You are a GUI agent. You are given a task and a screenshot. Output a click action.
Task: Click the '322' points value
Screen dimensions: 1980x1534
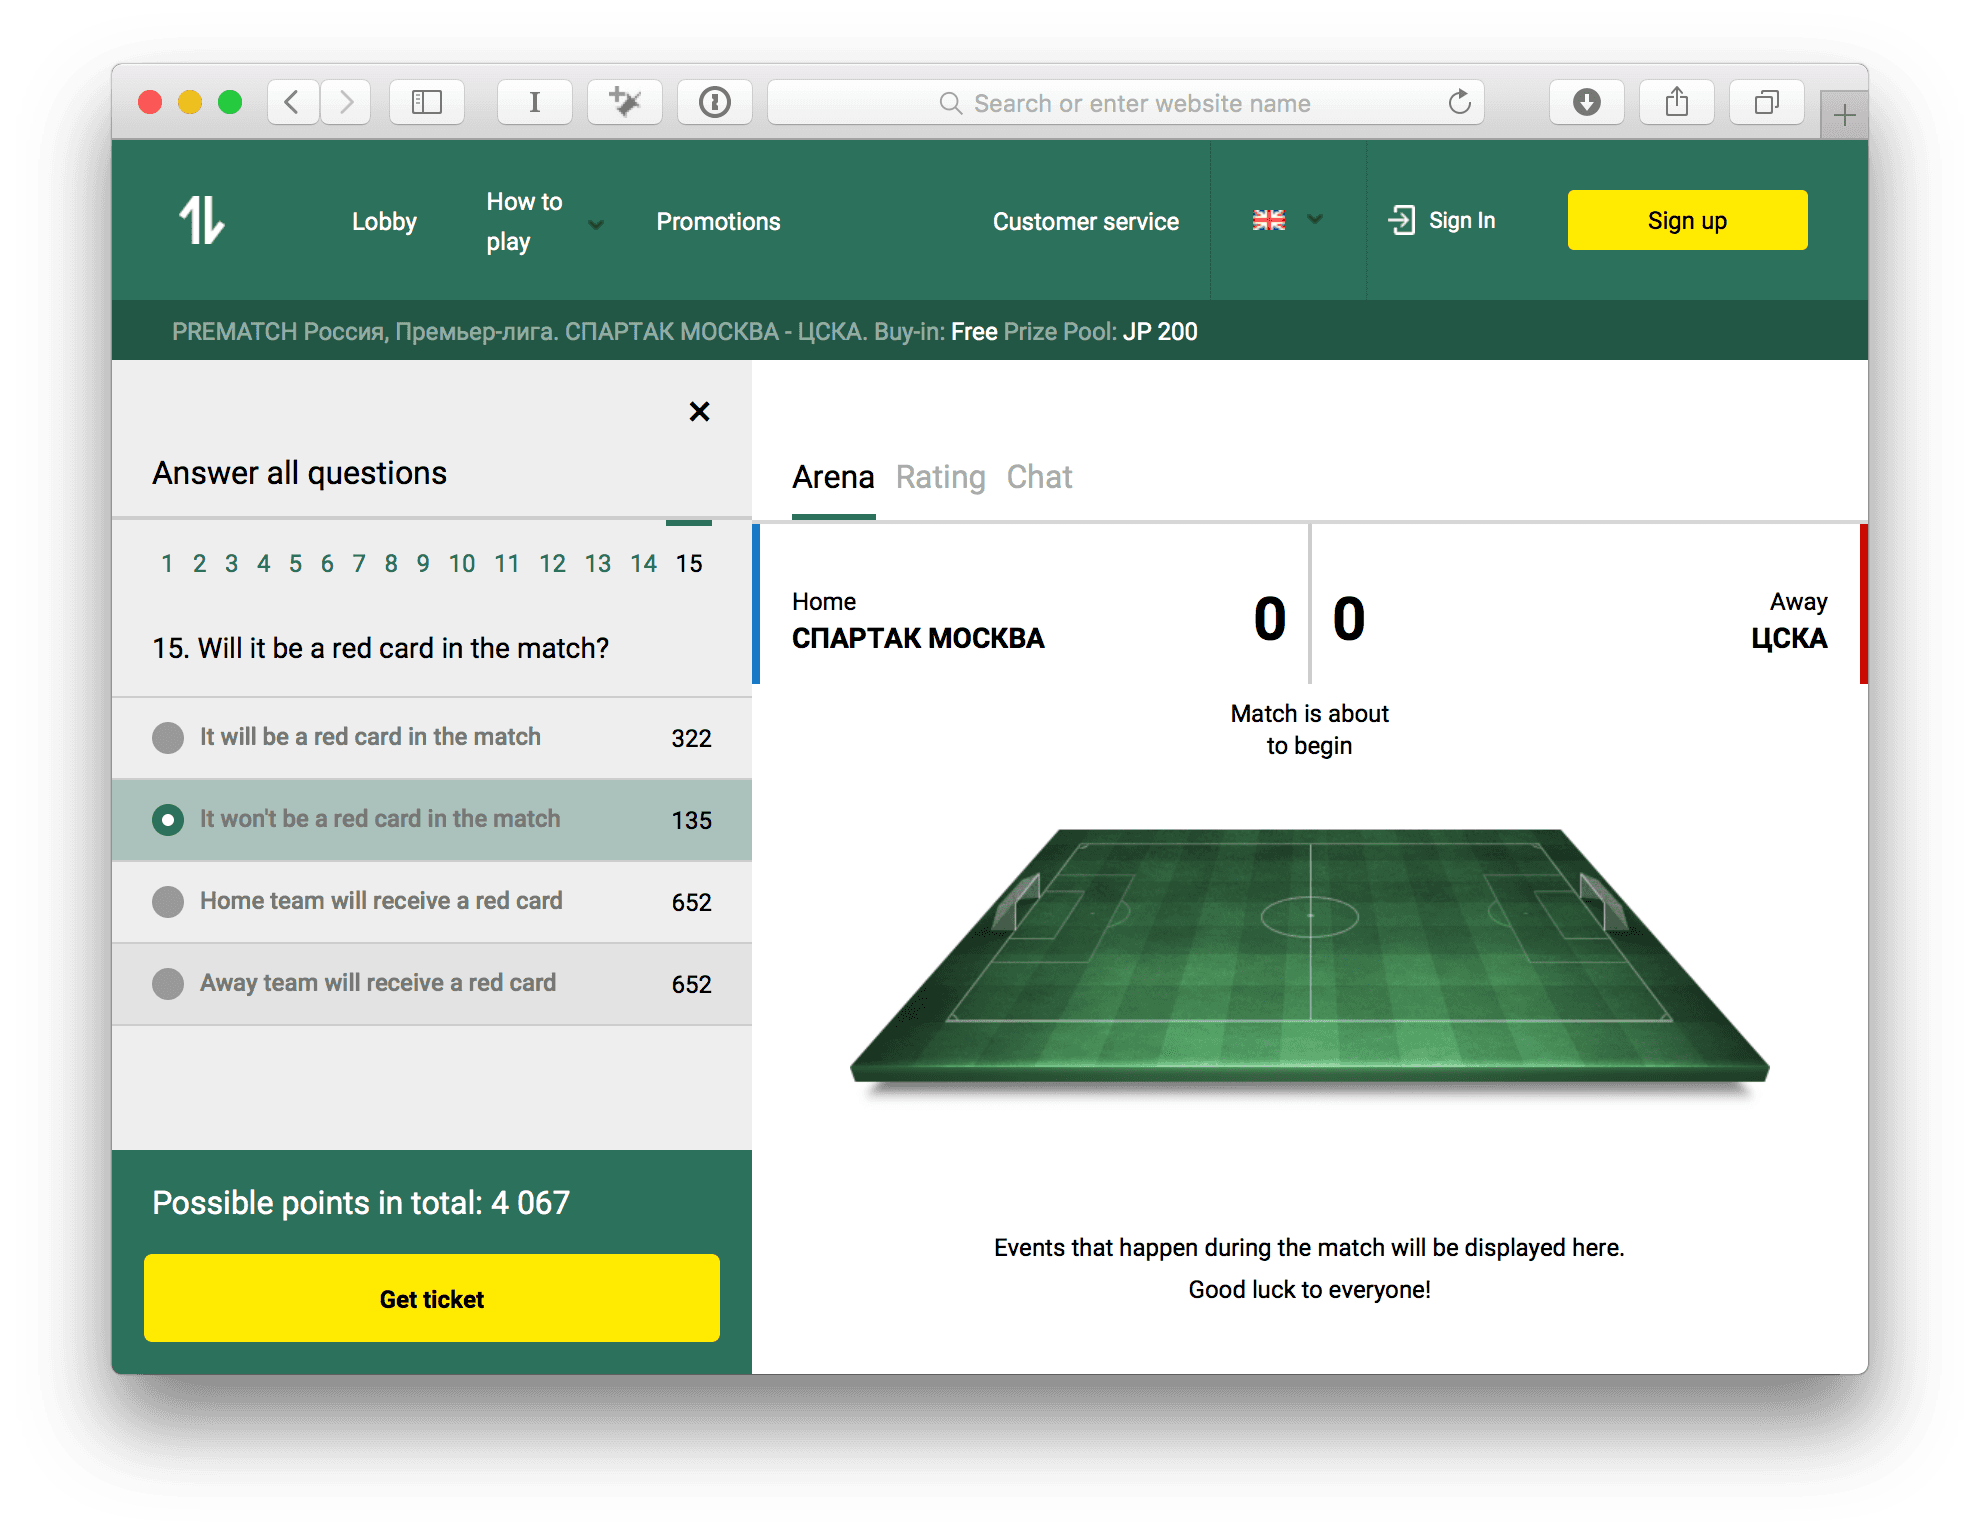691,738
